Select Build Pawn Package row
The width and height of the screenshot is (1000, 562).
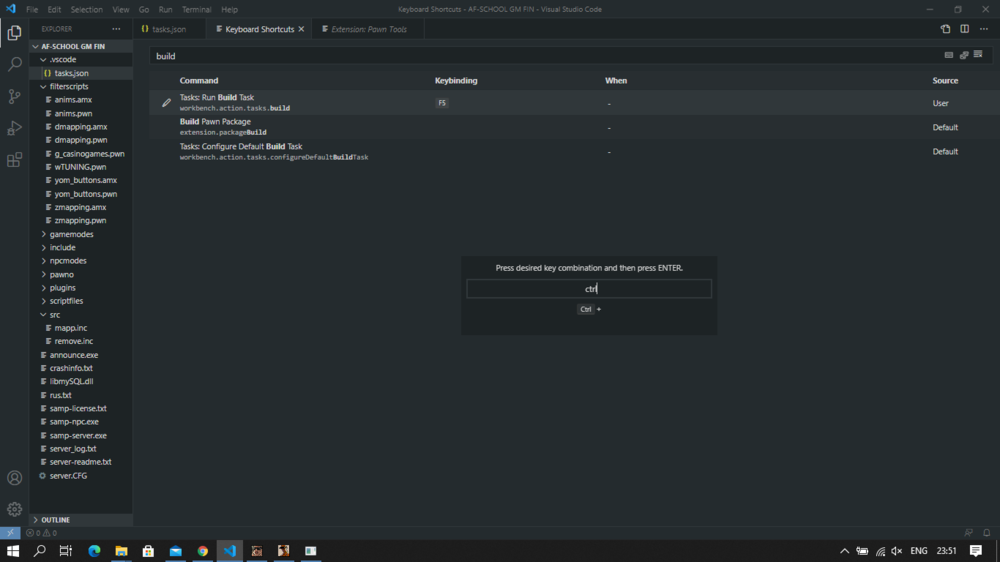pos(574,127)
